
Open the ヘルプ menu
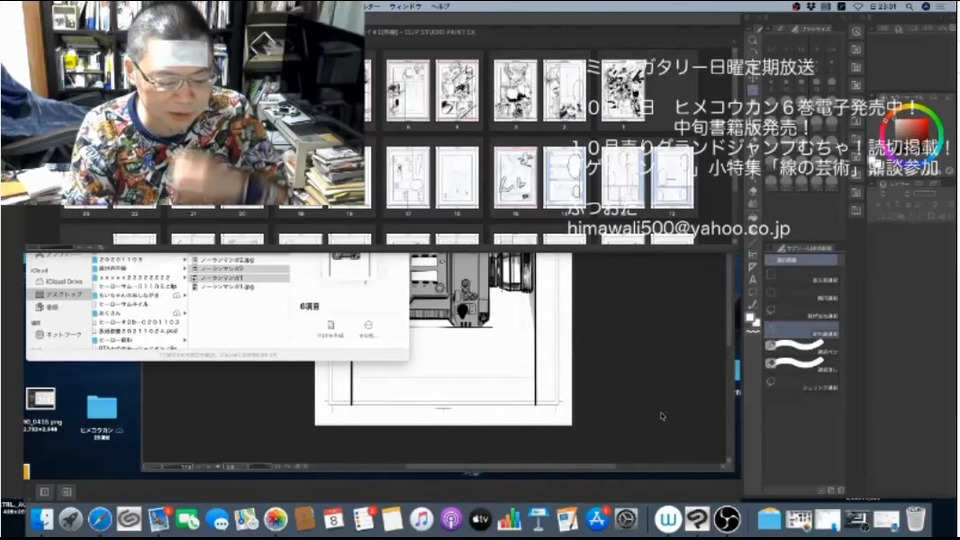tap(440, 6)
